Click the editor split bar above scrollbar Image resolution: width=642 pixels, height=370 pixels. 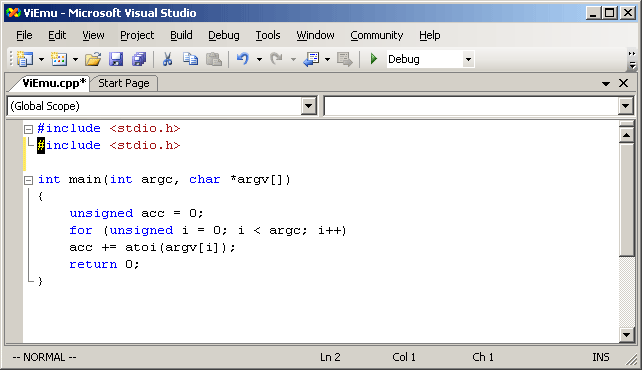tap(626, 124)
